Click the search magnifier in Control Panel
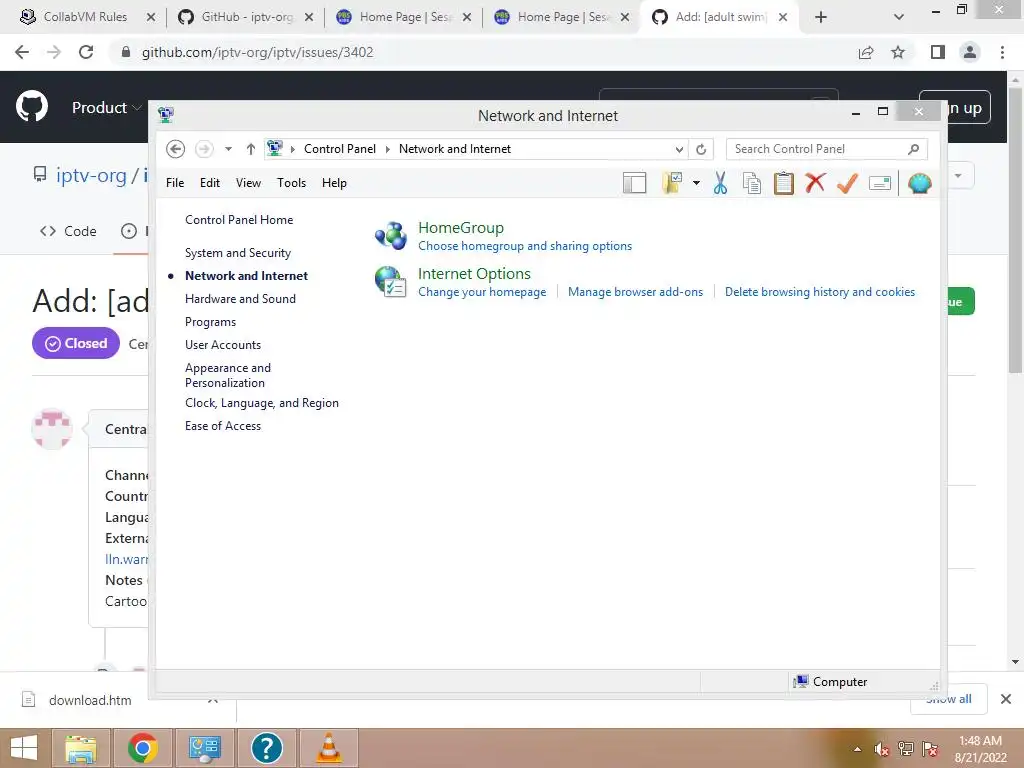The height and width of the screenshot is (768, 1024). [913, 149]
